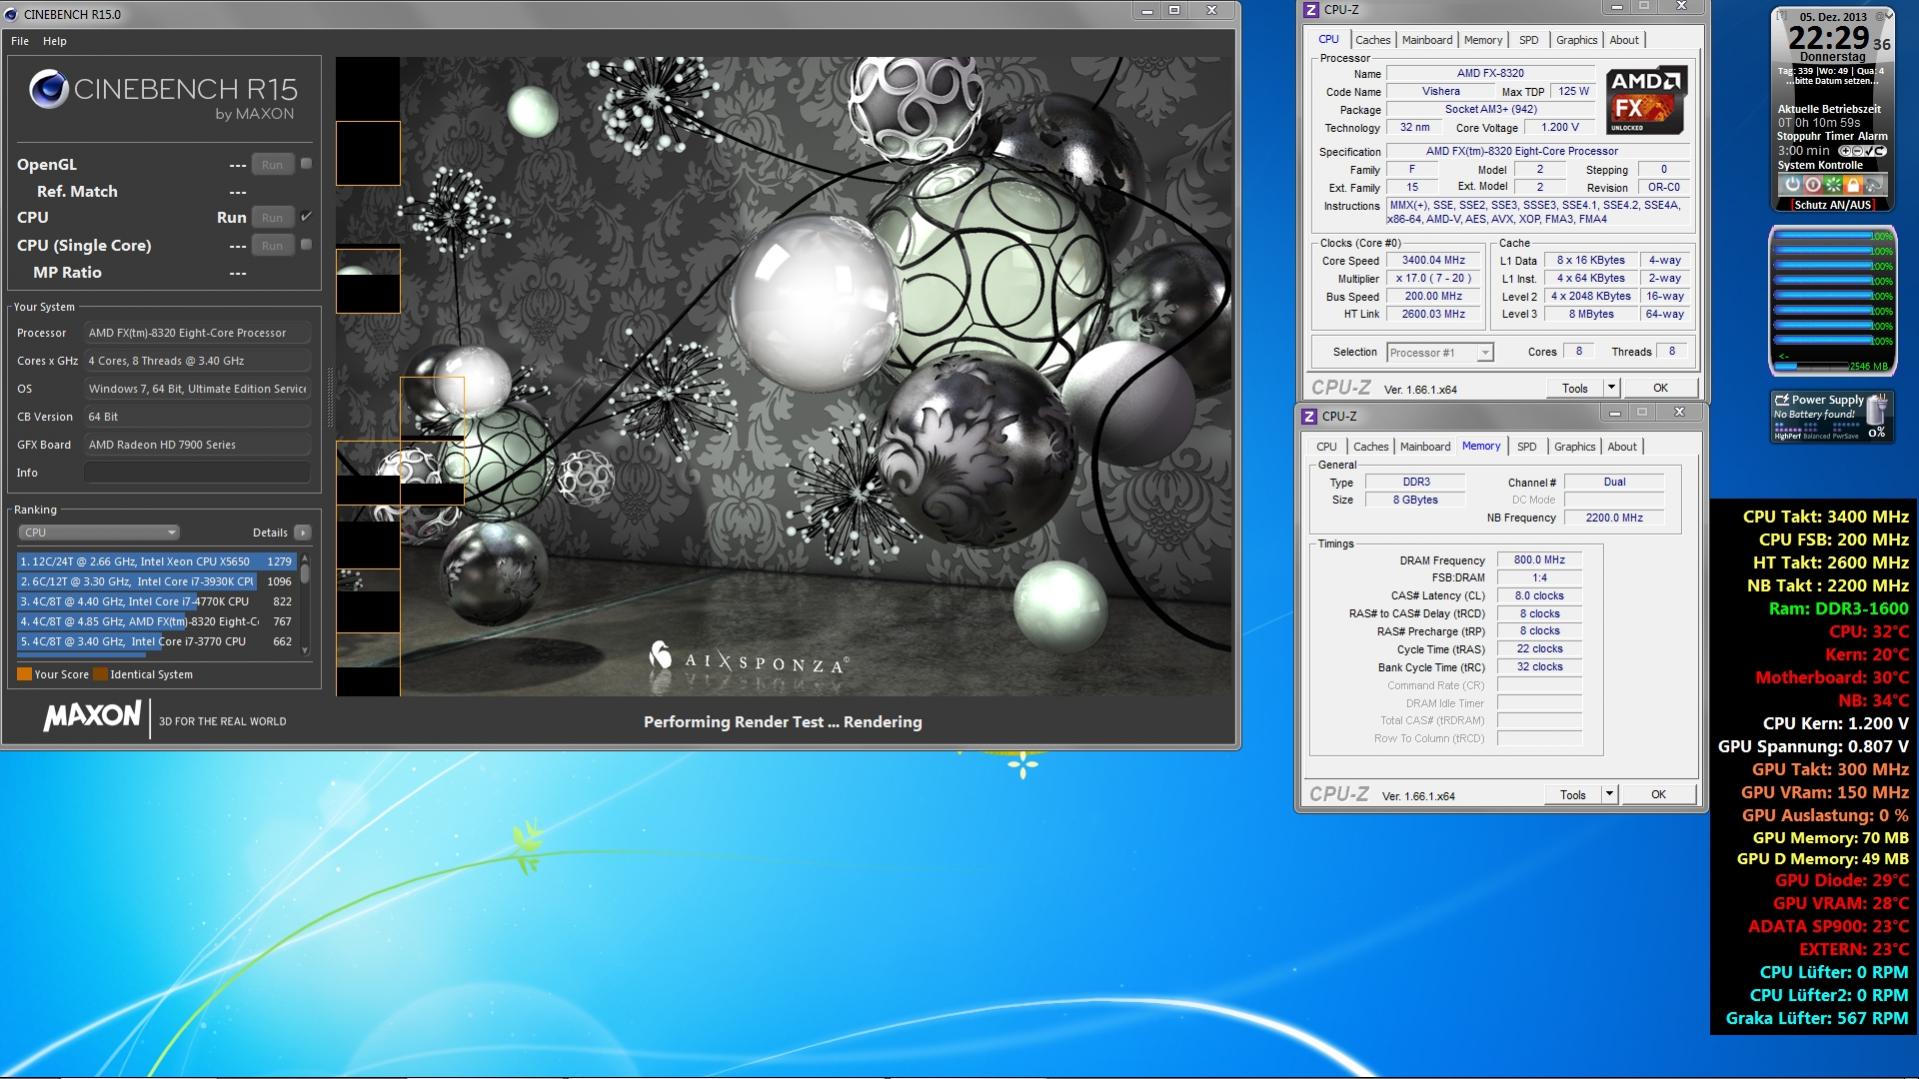
Task: Click the power icon in System Kontrolle
Action: (x=1792, y=185)
